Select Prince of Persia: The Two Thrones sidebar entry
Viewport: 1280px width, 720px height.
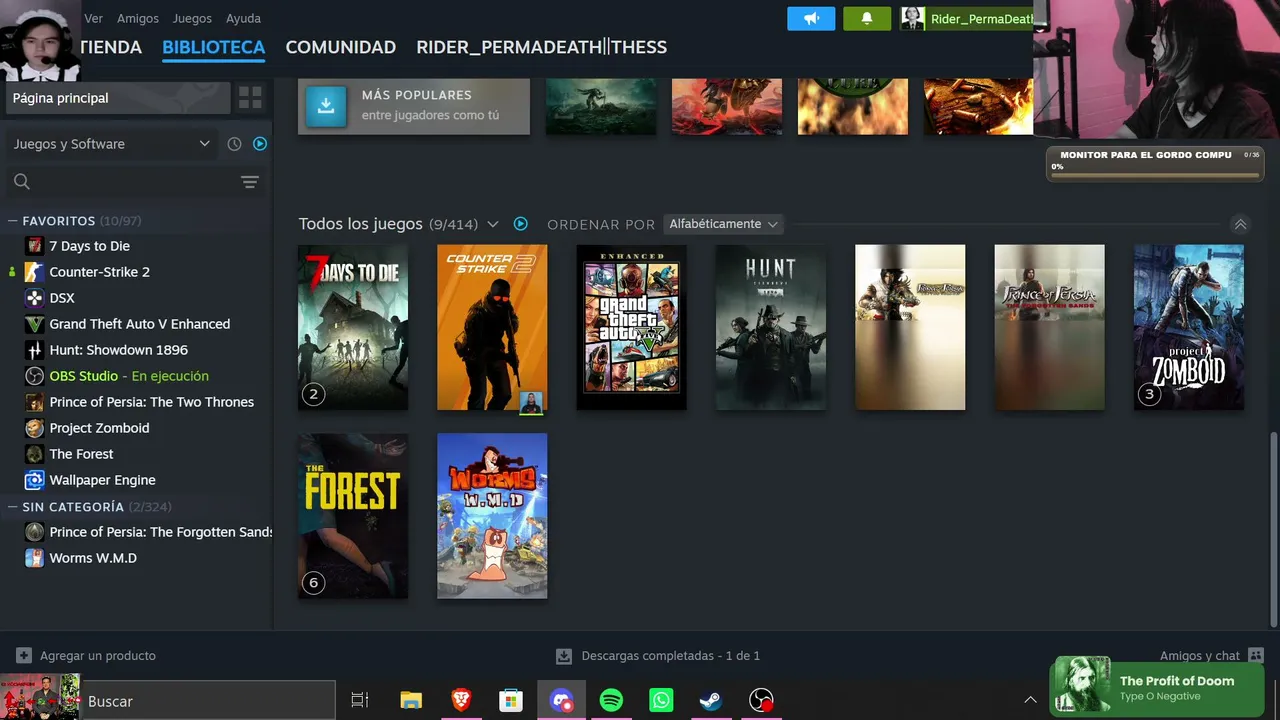click(152, 402)
